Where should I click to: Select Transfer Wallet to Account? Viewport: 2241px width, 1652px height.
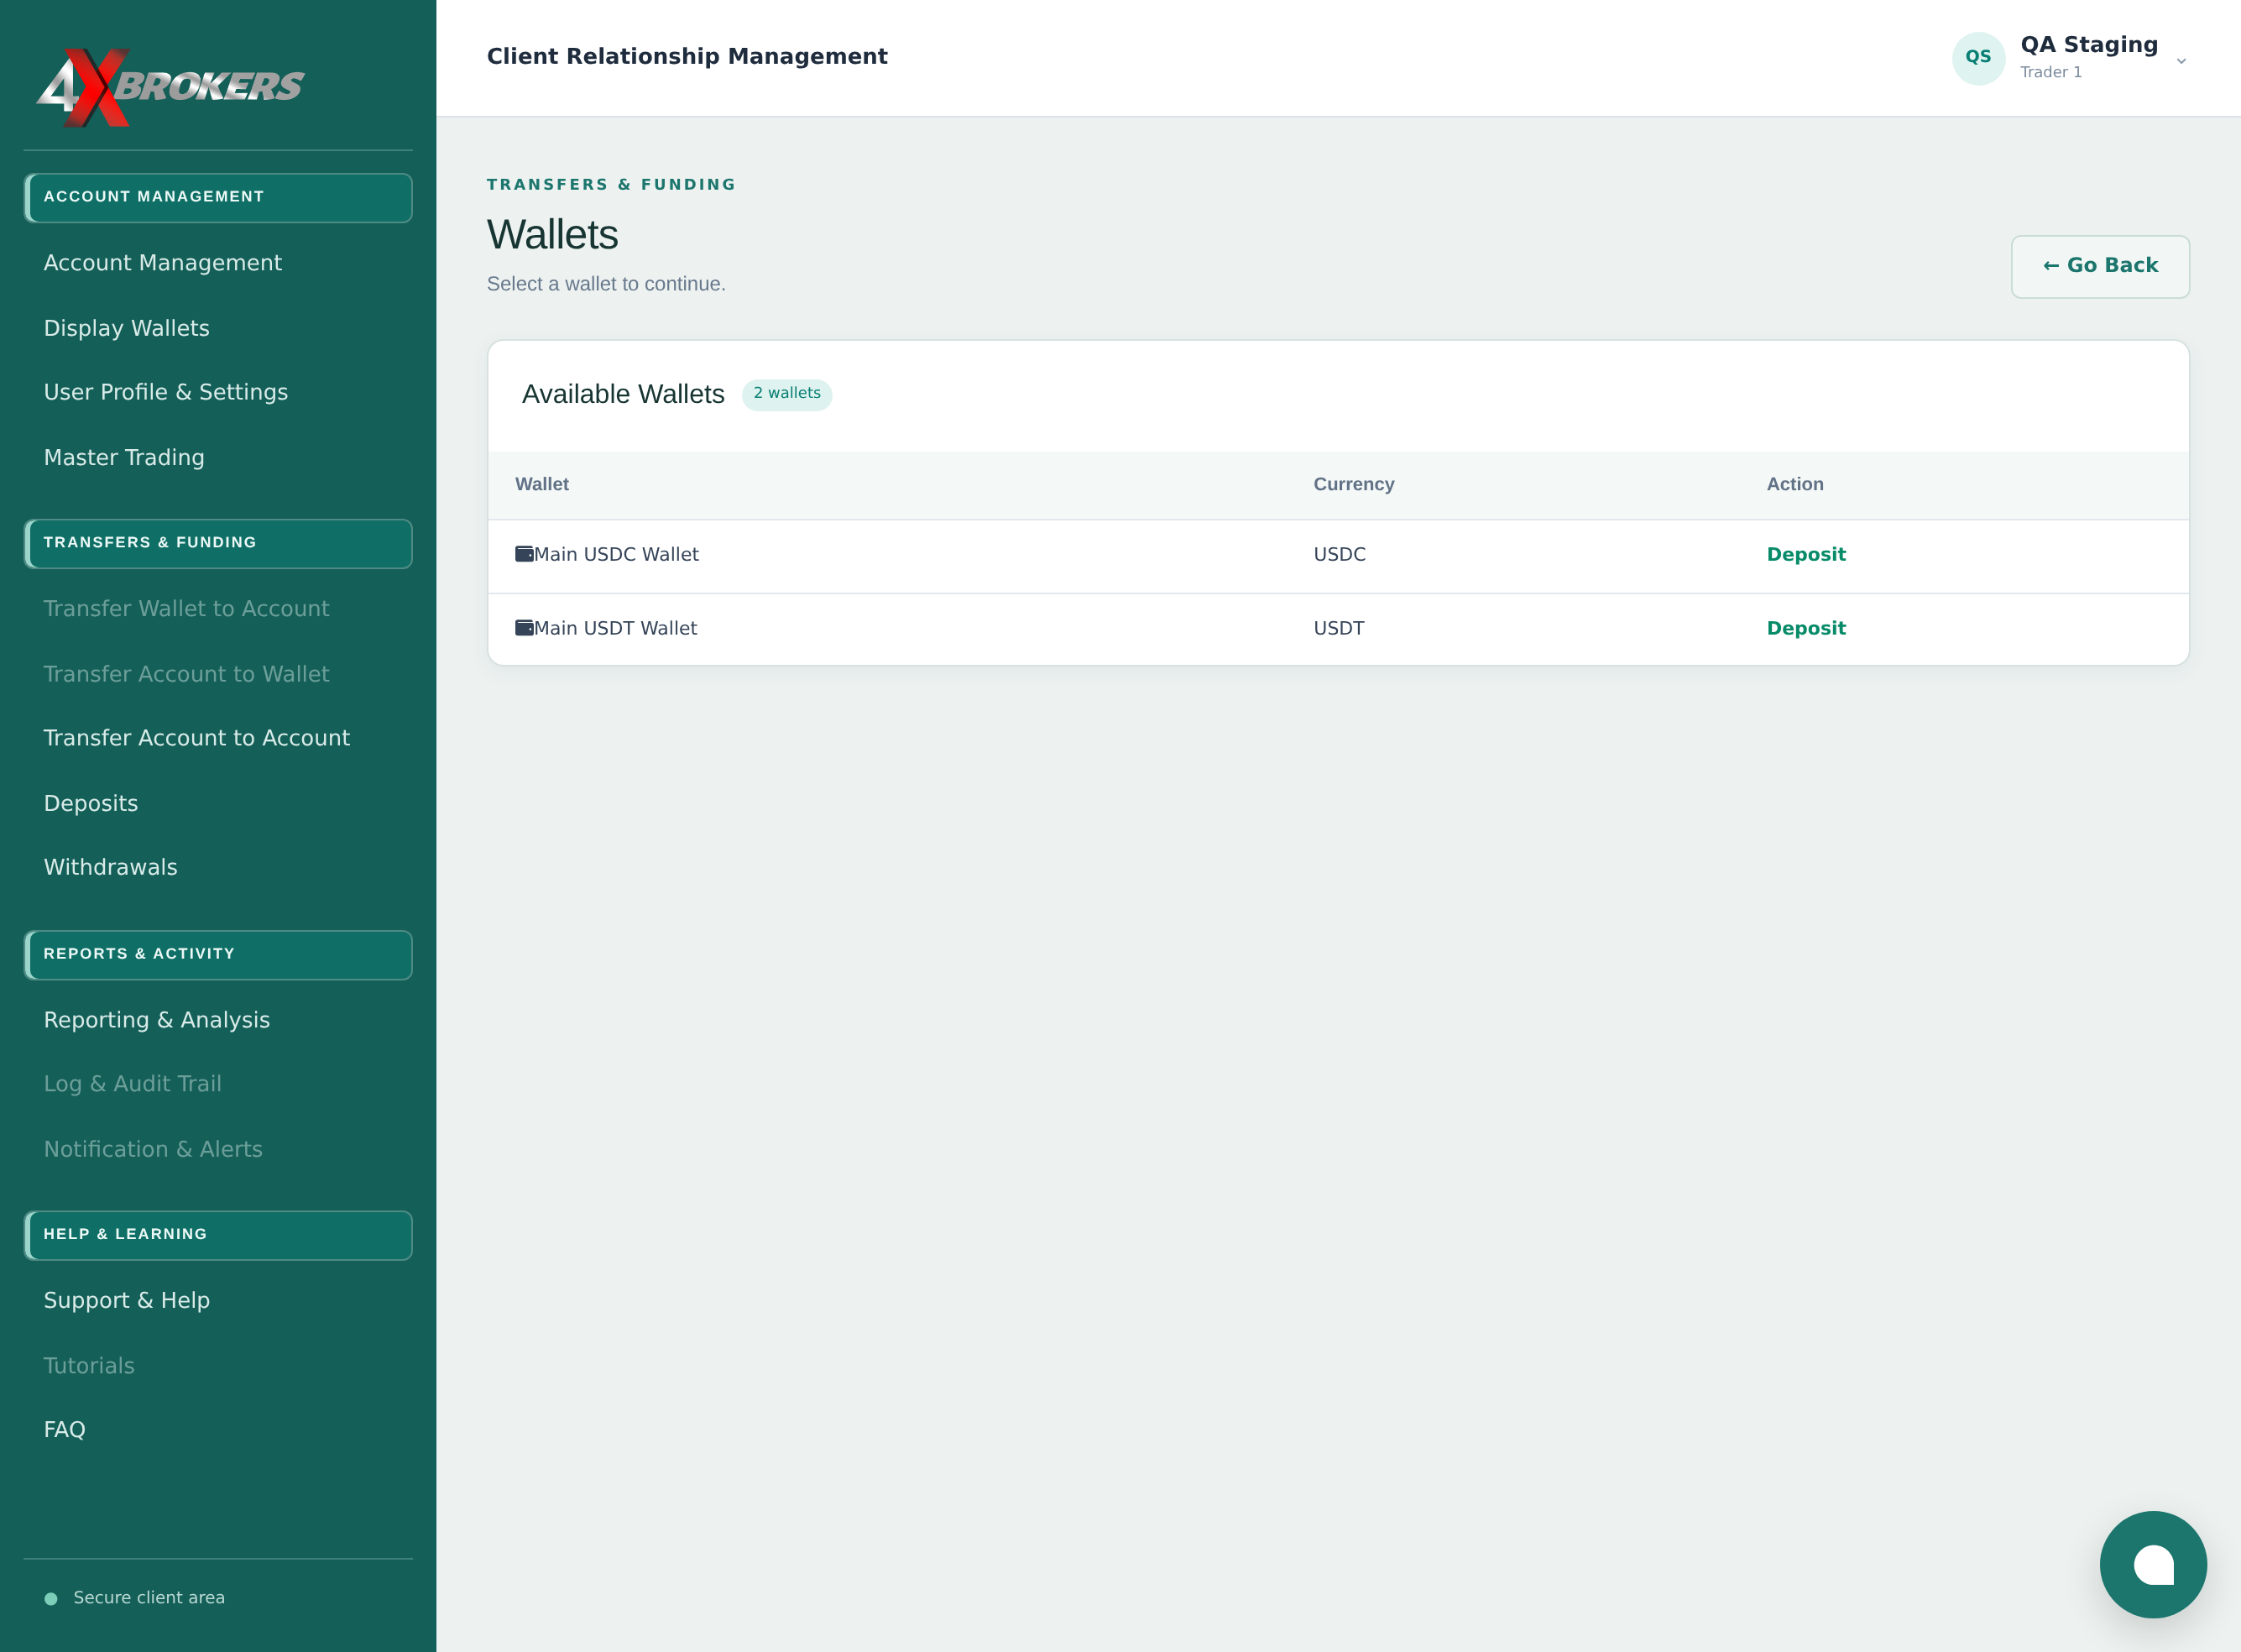click(x=186, y=609)
